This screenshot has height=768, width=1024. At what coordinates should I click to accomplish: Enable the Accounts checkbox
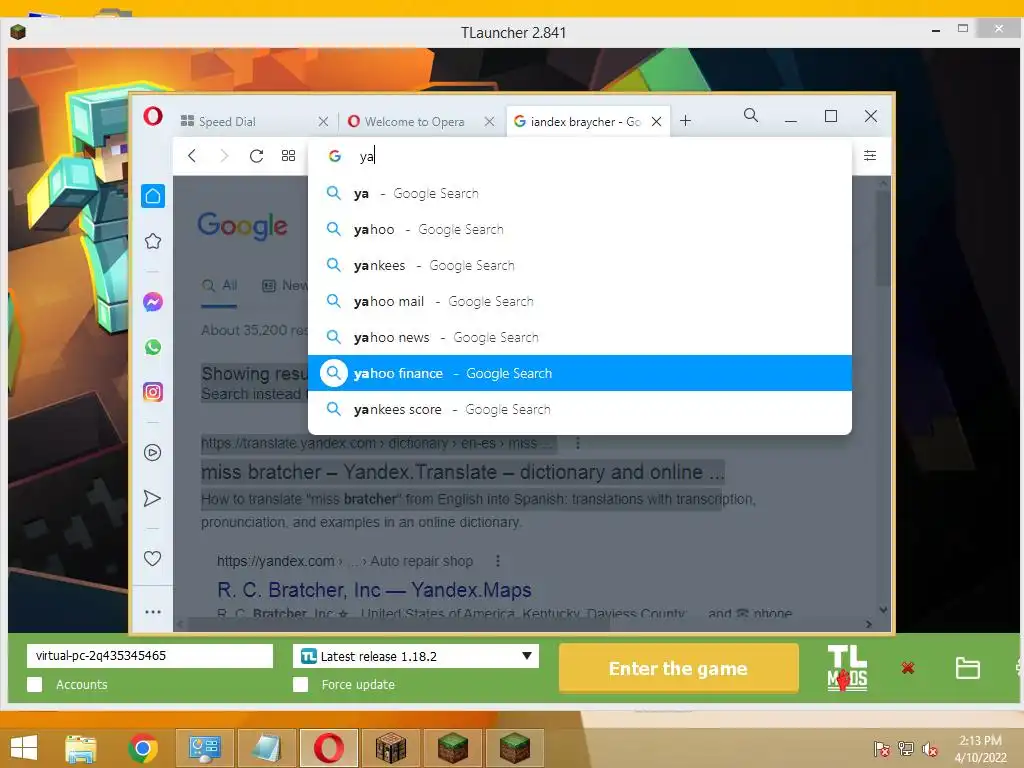pyautogui.click(x=35, y=684)
